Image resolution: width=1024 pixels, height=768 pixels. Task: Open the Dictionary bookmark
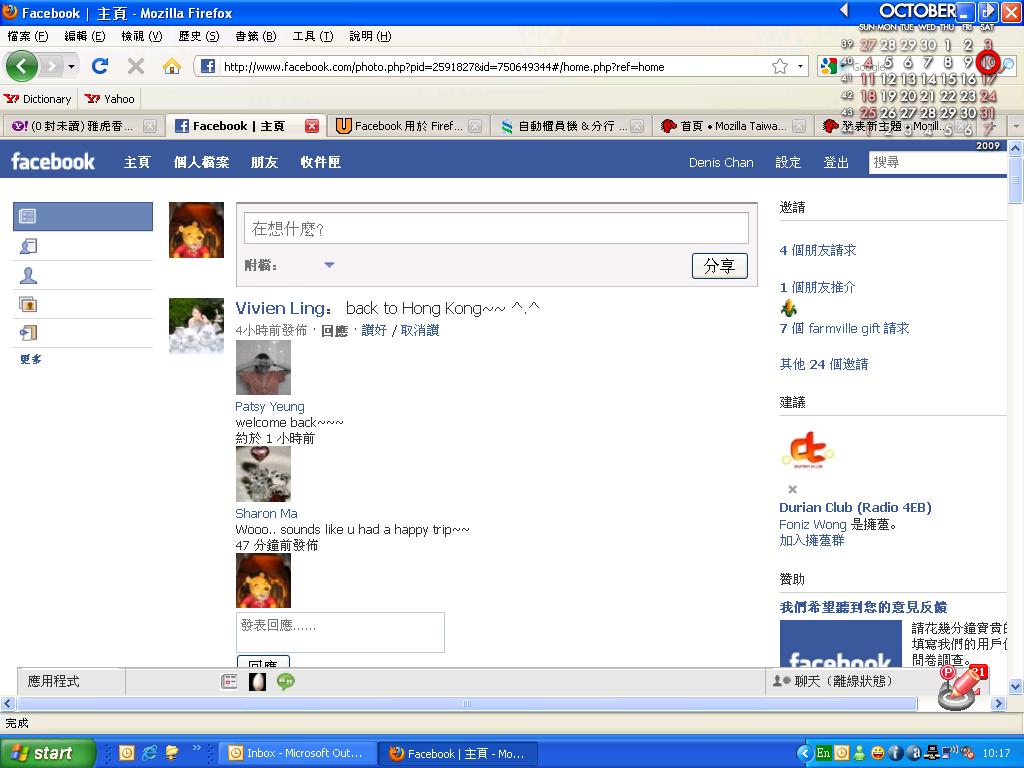click(38, 99)
